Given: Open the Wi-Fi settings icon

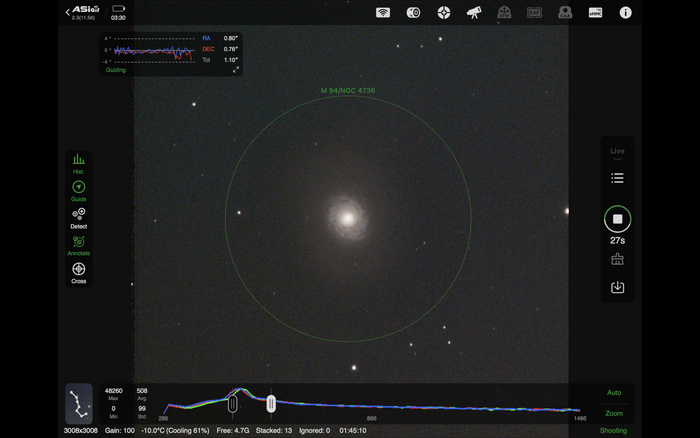Looking at the screenshot, I should (382, 13).
